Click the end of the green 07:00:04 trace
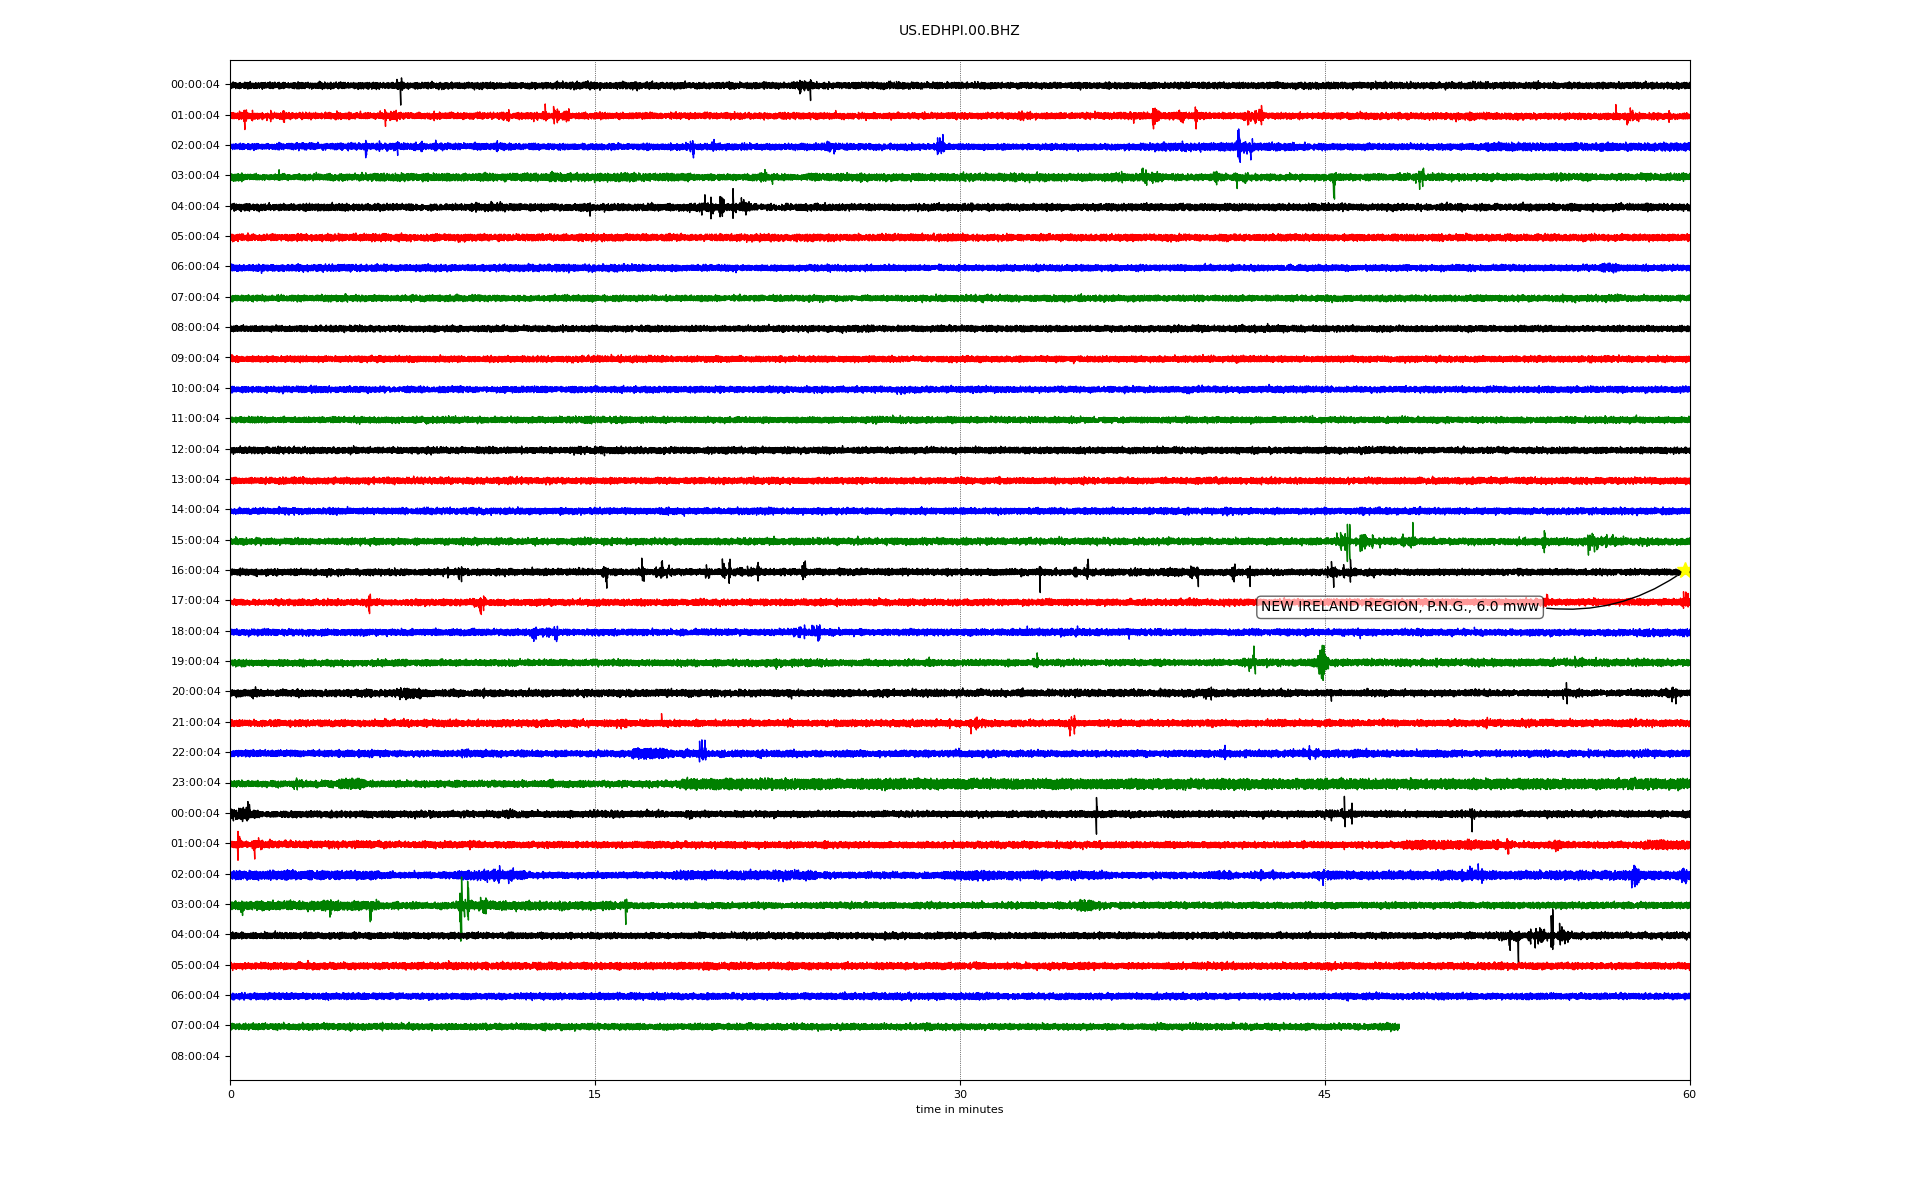1920x1200 pixels. (x=1397, y=1027)
